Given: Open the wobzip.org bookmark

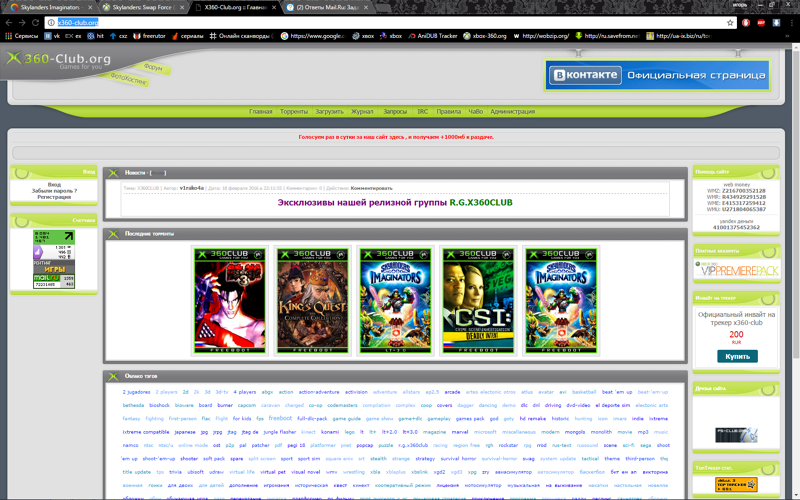Looking at the screenshot, I should [541, 36].
